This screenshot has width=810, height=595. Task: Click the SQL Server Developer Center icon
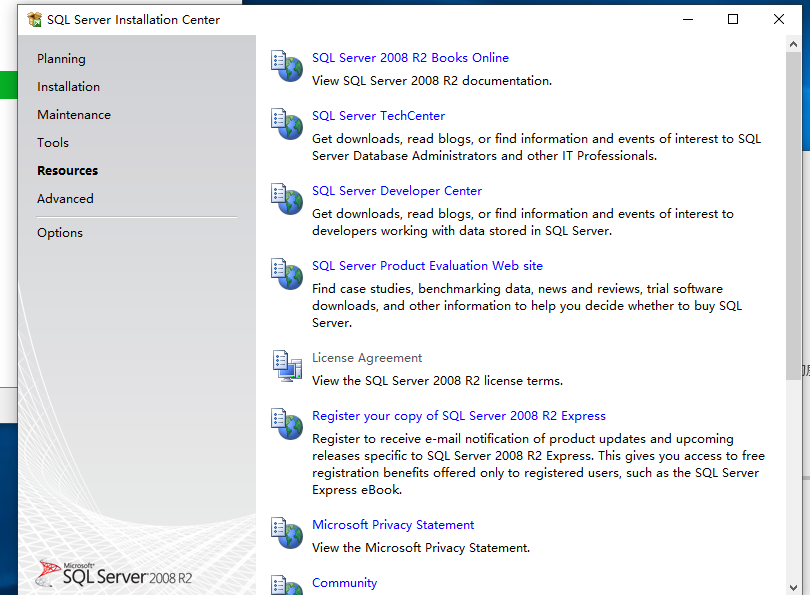pyautogui.click(x=287, y=199)
